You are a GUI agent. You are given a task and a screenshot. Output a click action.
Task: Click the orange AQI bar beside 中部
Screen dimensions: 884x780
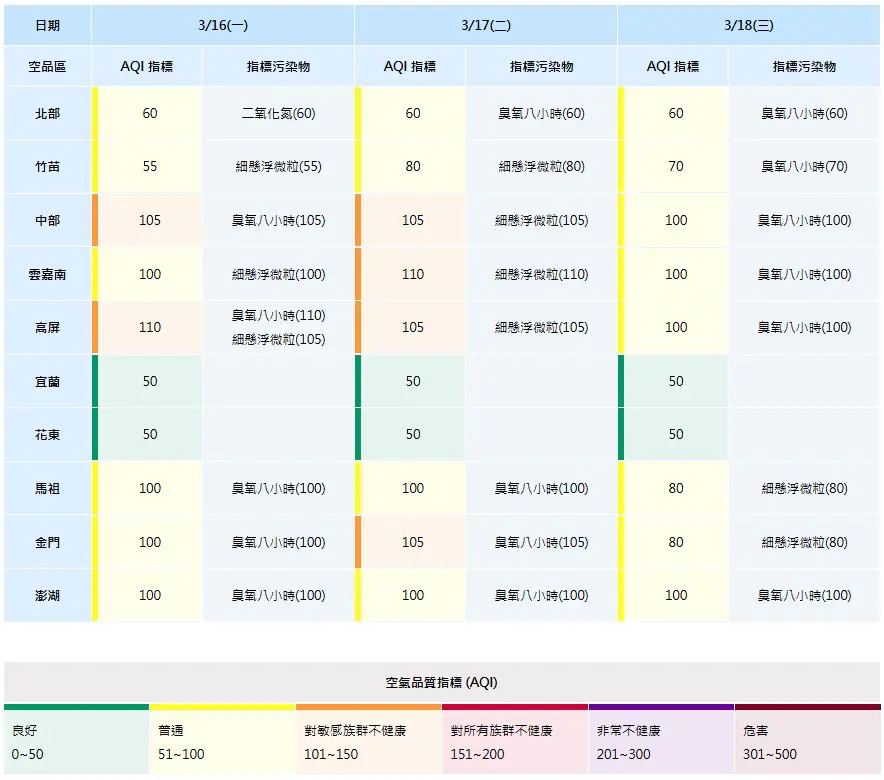[95, 219]
